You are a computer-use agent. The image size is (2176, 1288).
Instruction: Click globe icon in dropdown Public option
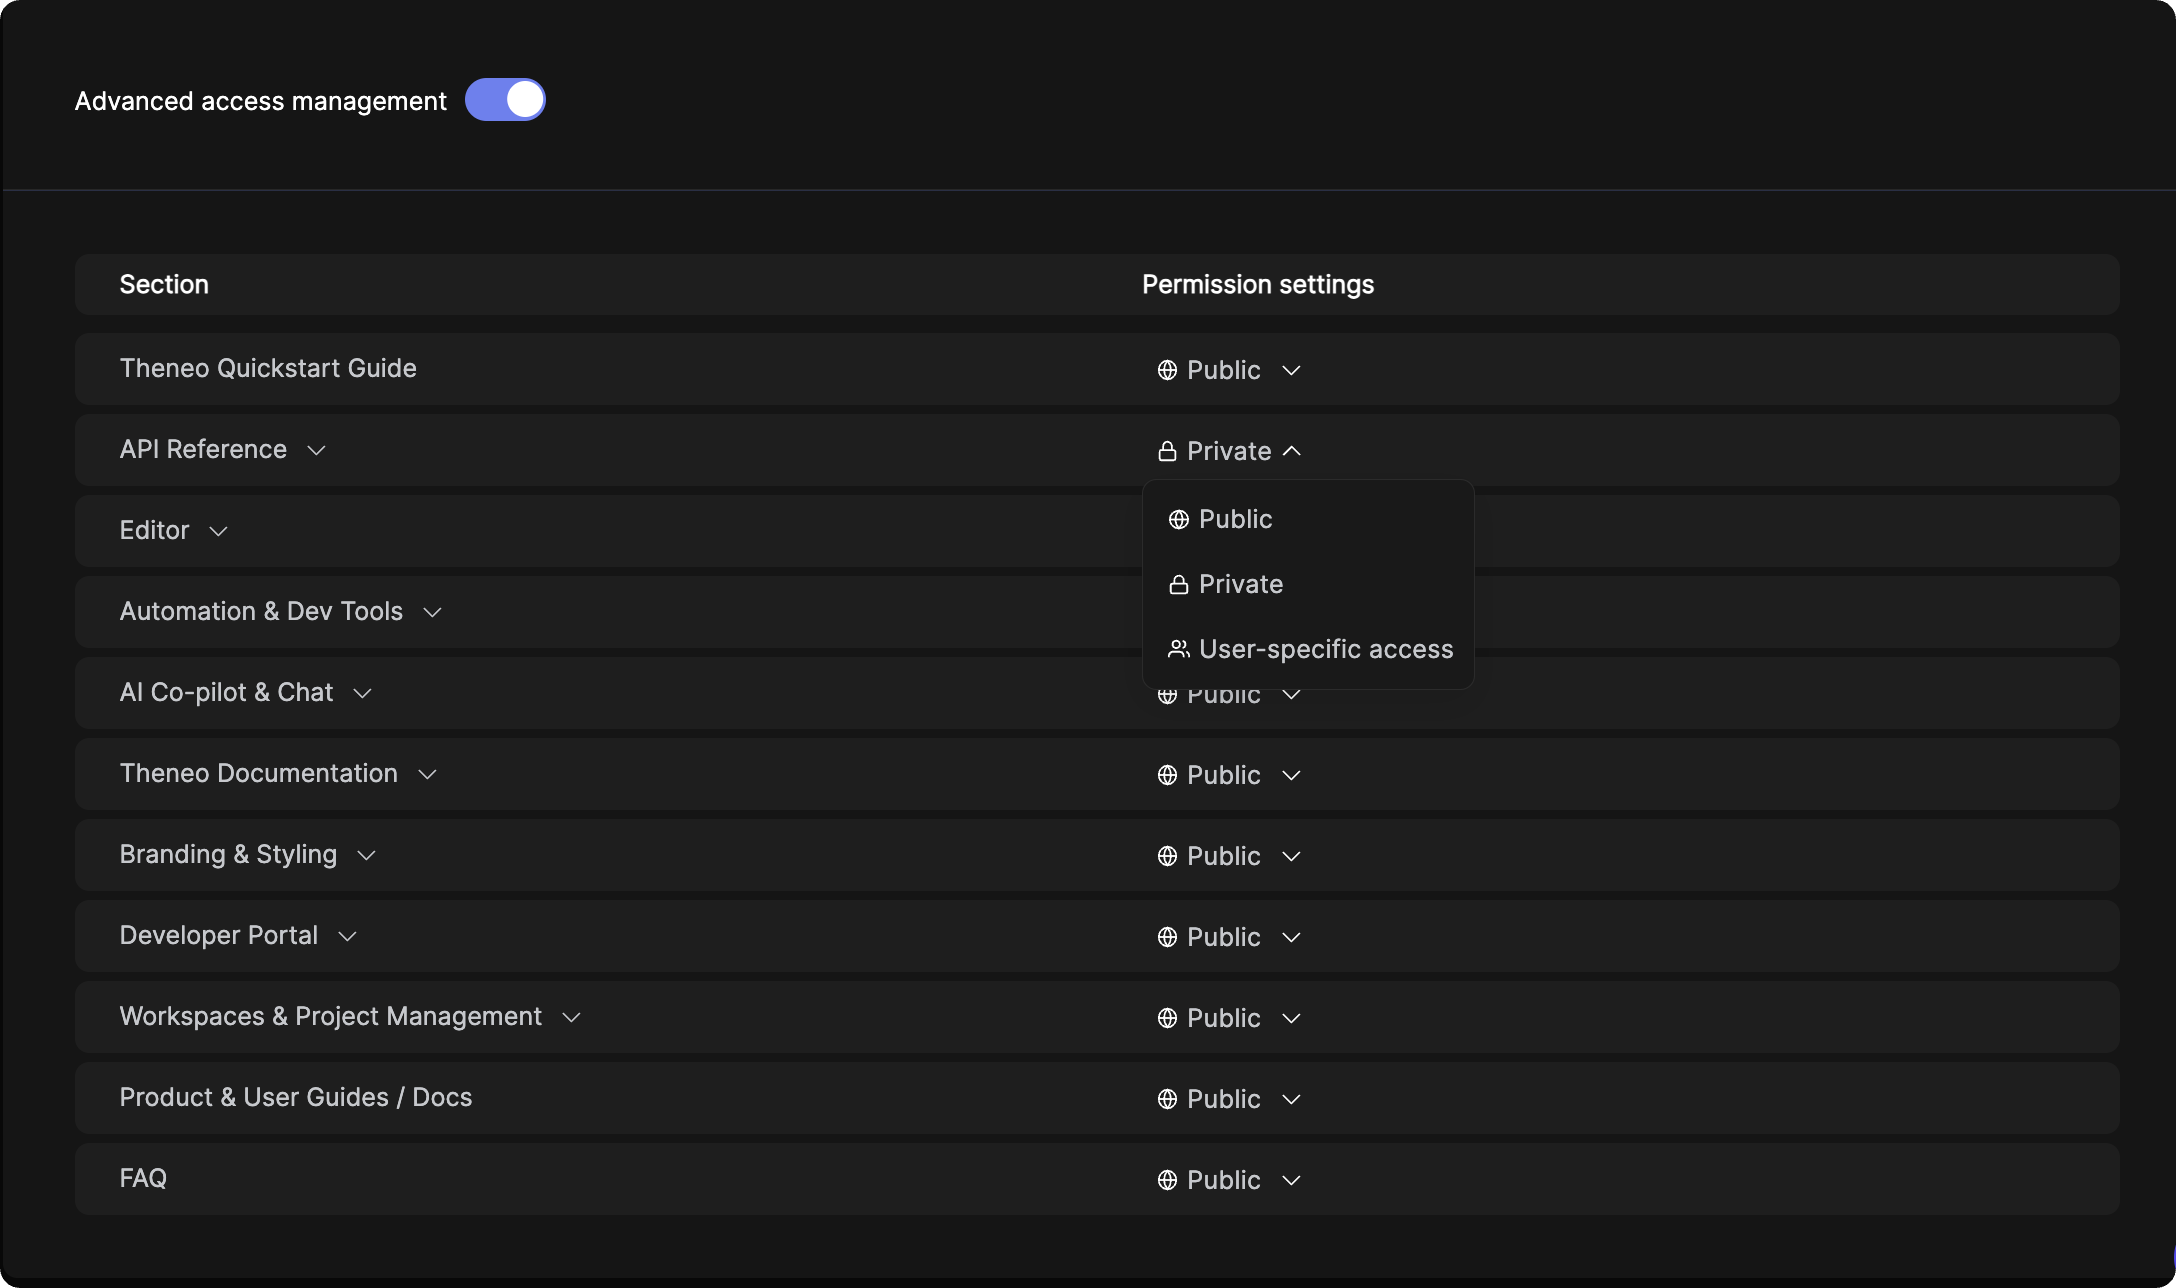point(1179,519)
